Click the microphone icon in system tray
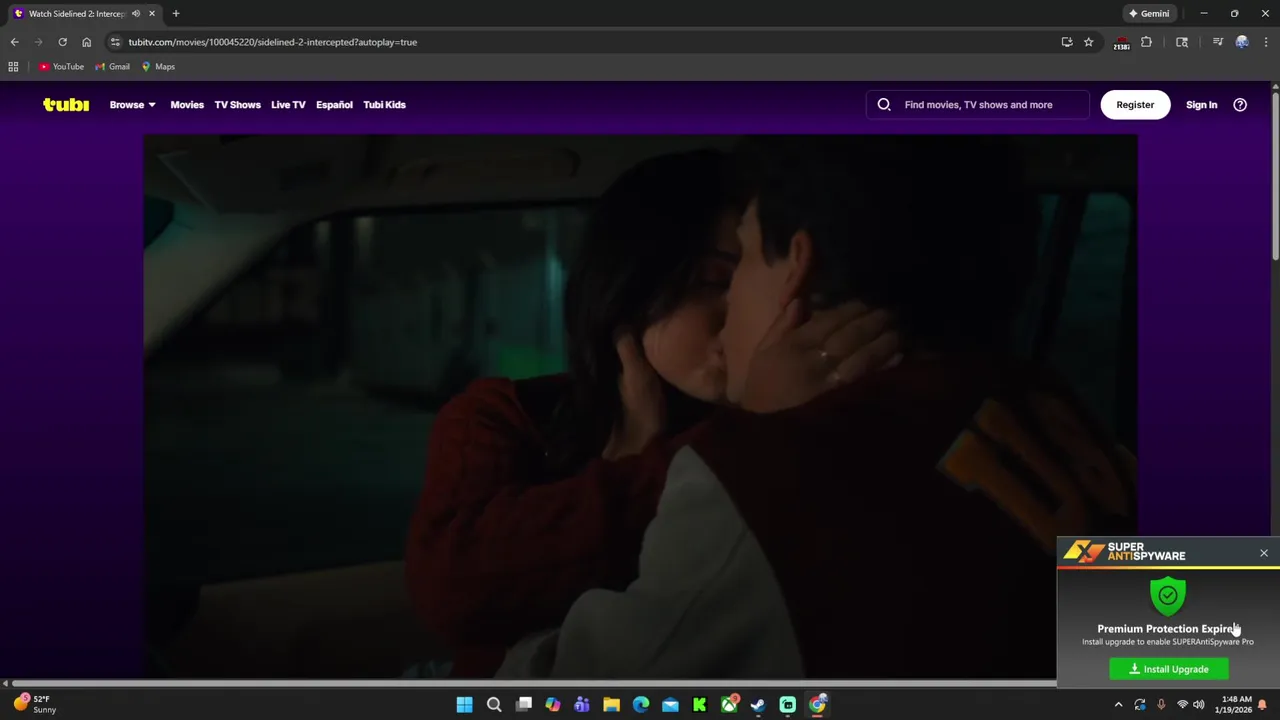This screenshot has width=1280, height=720. click(x=1161, y=705)
